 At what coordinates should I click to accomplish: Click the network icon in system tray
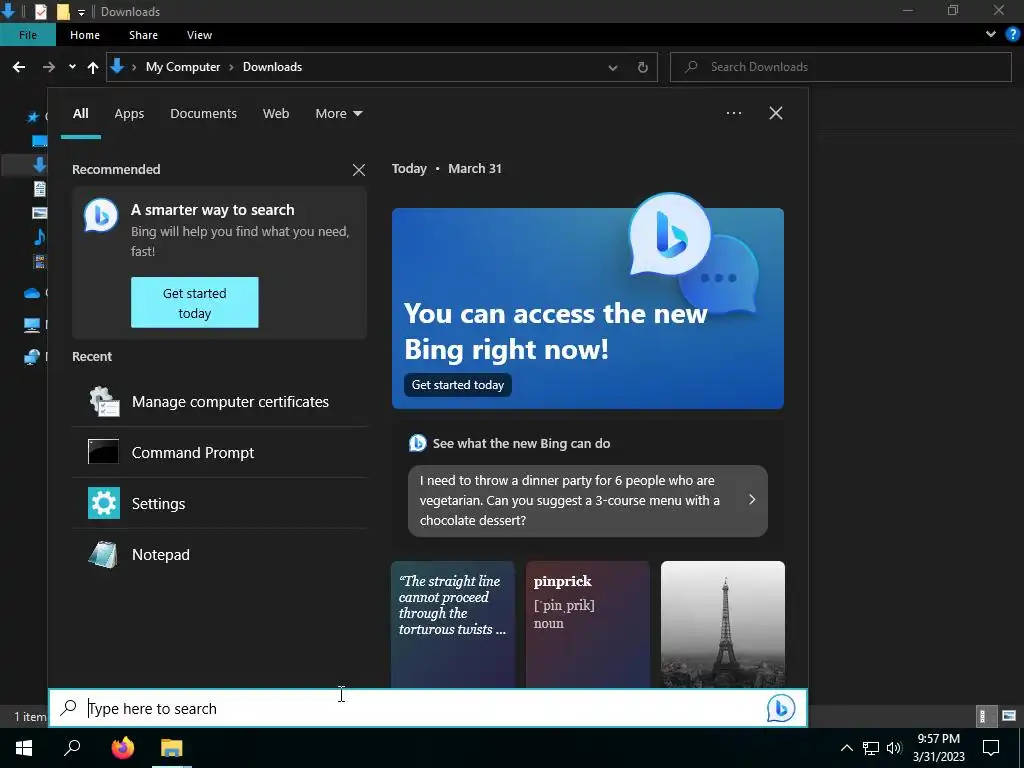point(871,748)
